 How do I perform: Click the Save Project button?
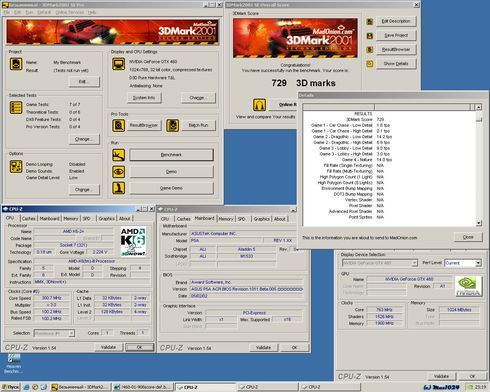396,35
